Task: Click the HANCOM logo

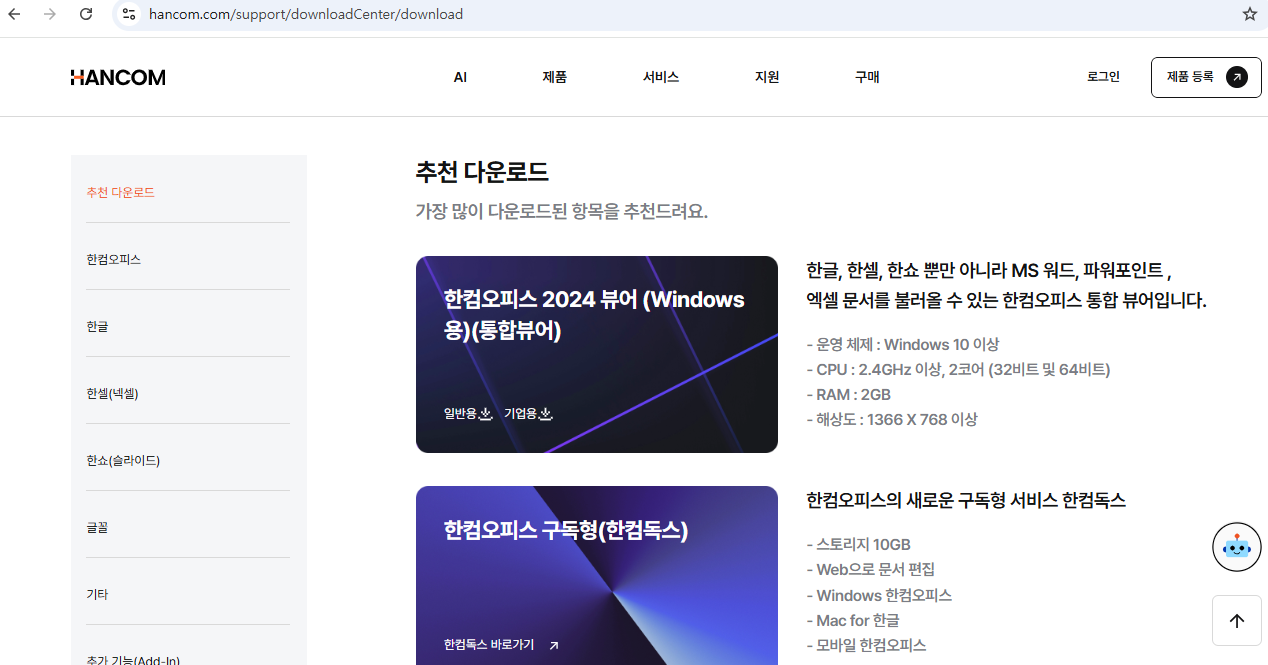Action: click(118, 77)
